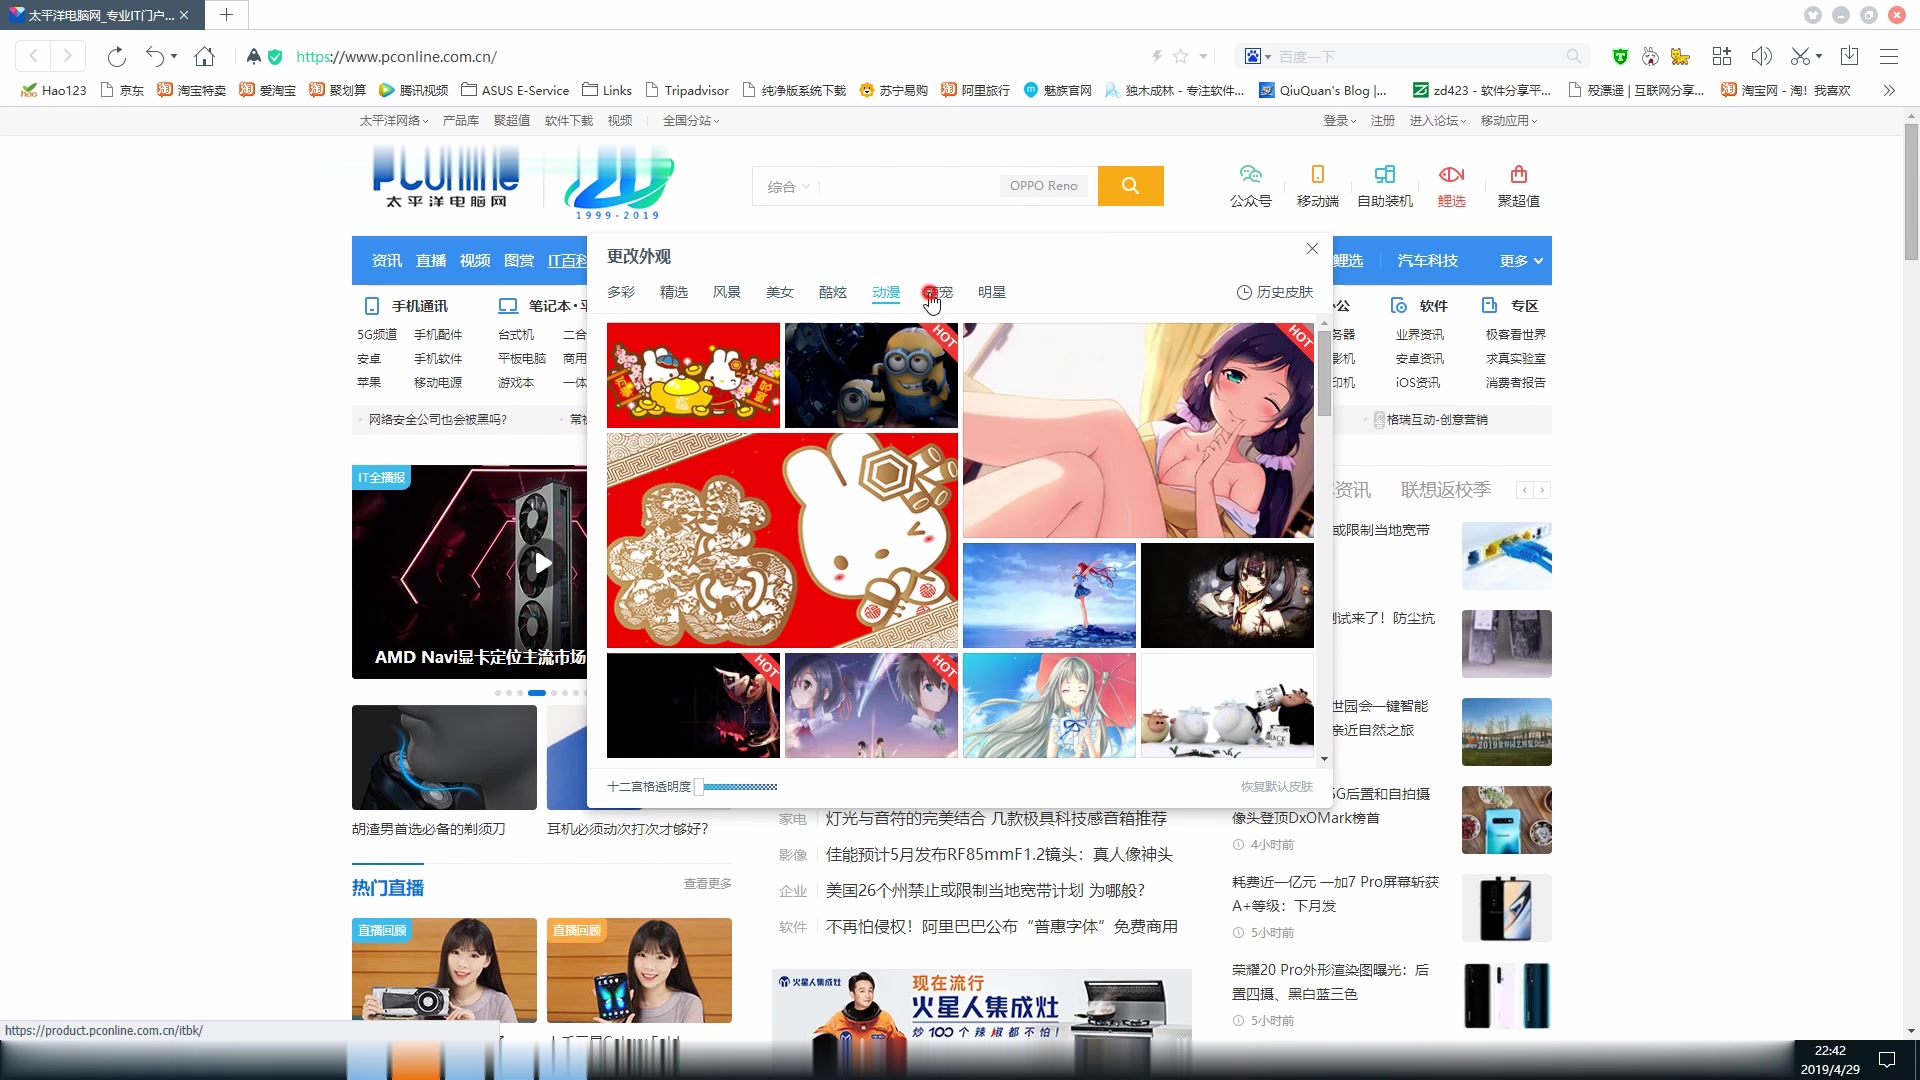Click the undo closed tab arrow icon
1920x1080 pixels.
tap(154, 56)
